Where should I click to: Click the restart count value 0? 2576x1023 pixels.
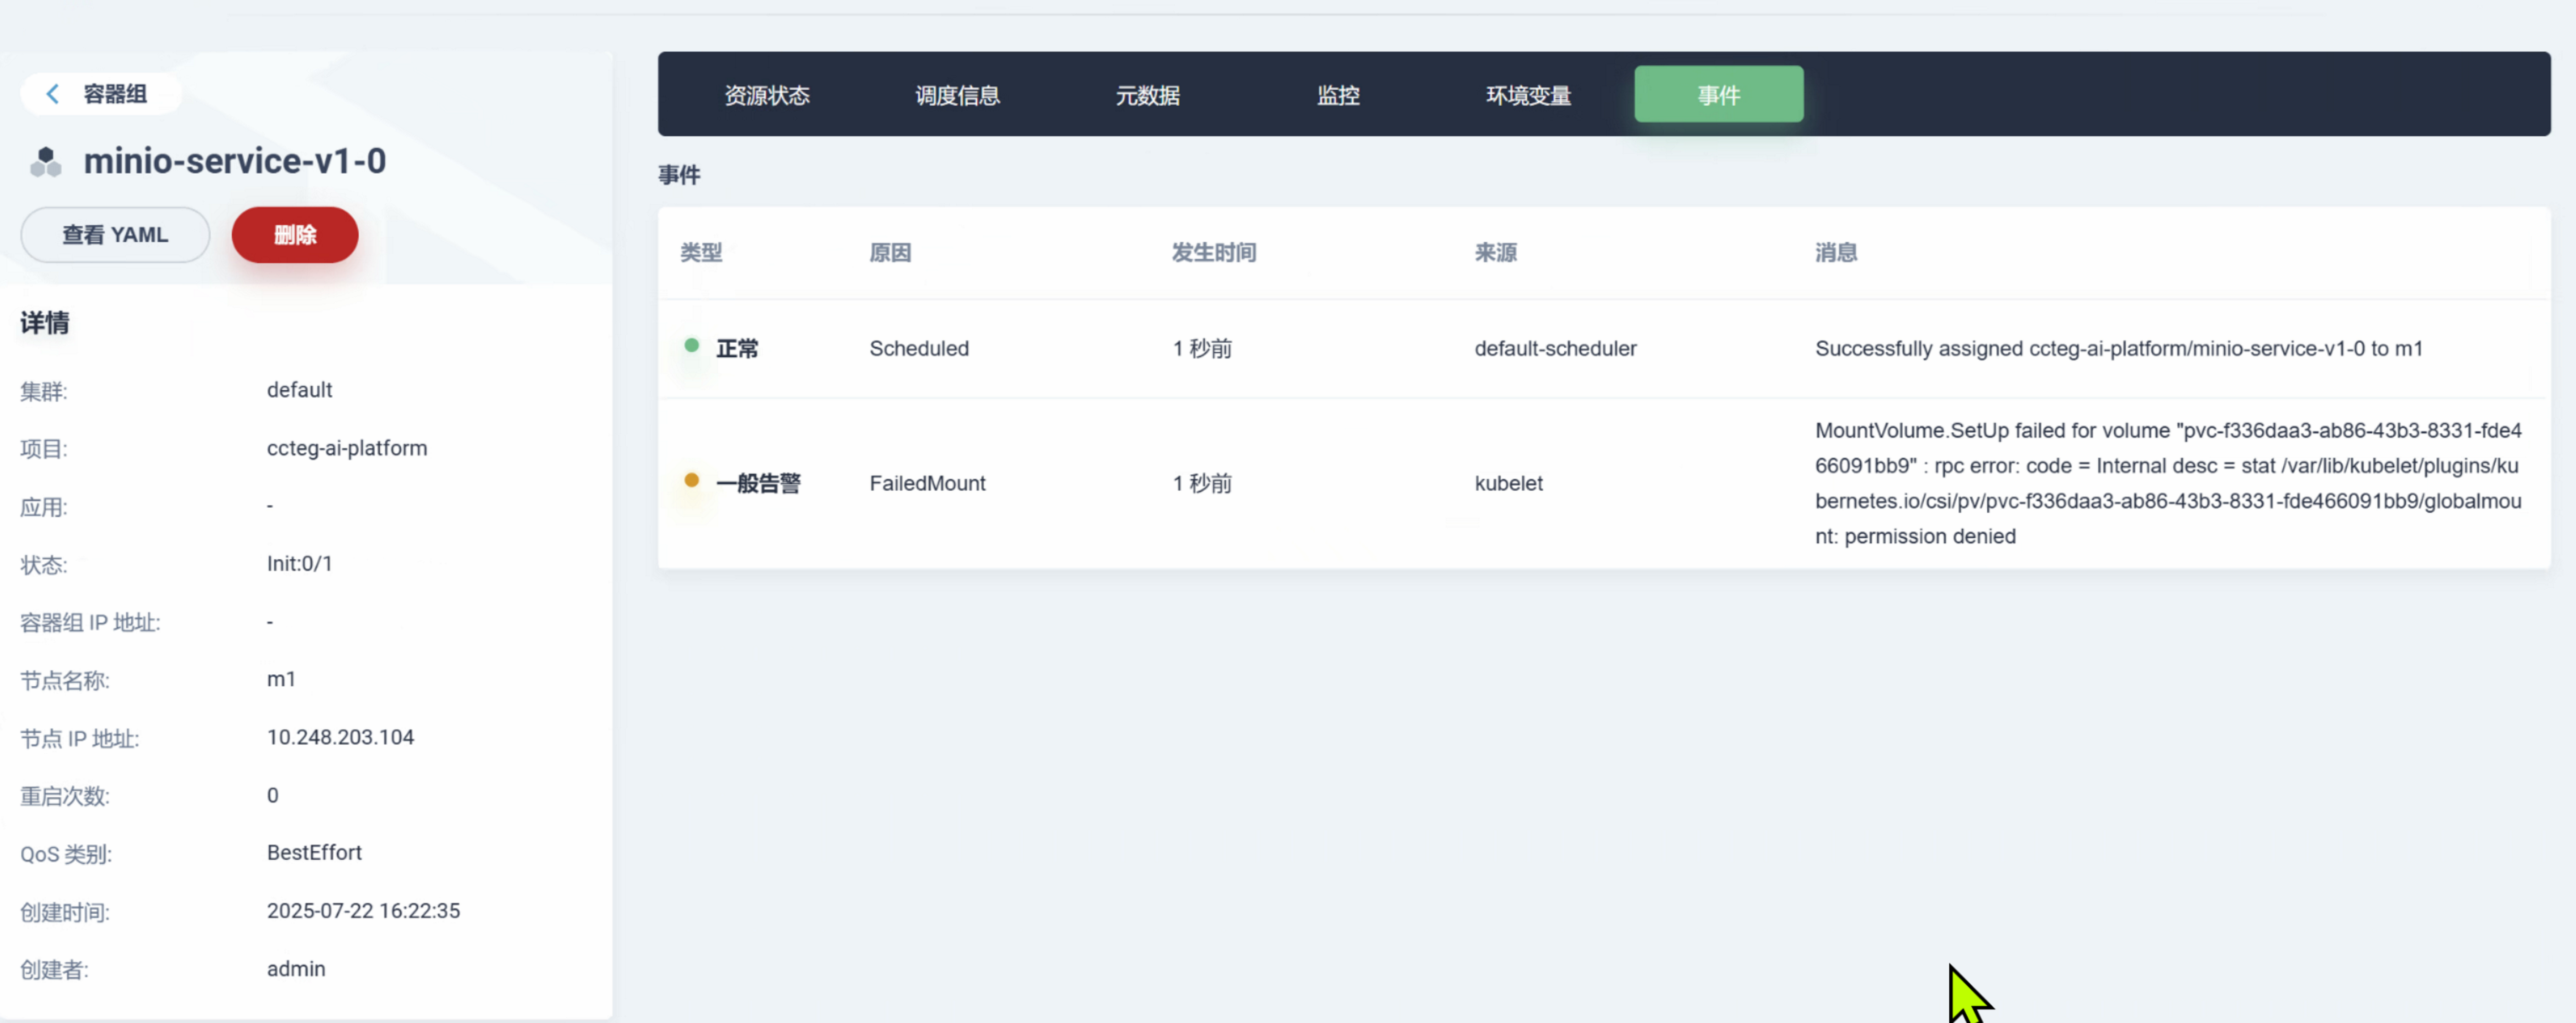272,796
